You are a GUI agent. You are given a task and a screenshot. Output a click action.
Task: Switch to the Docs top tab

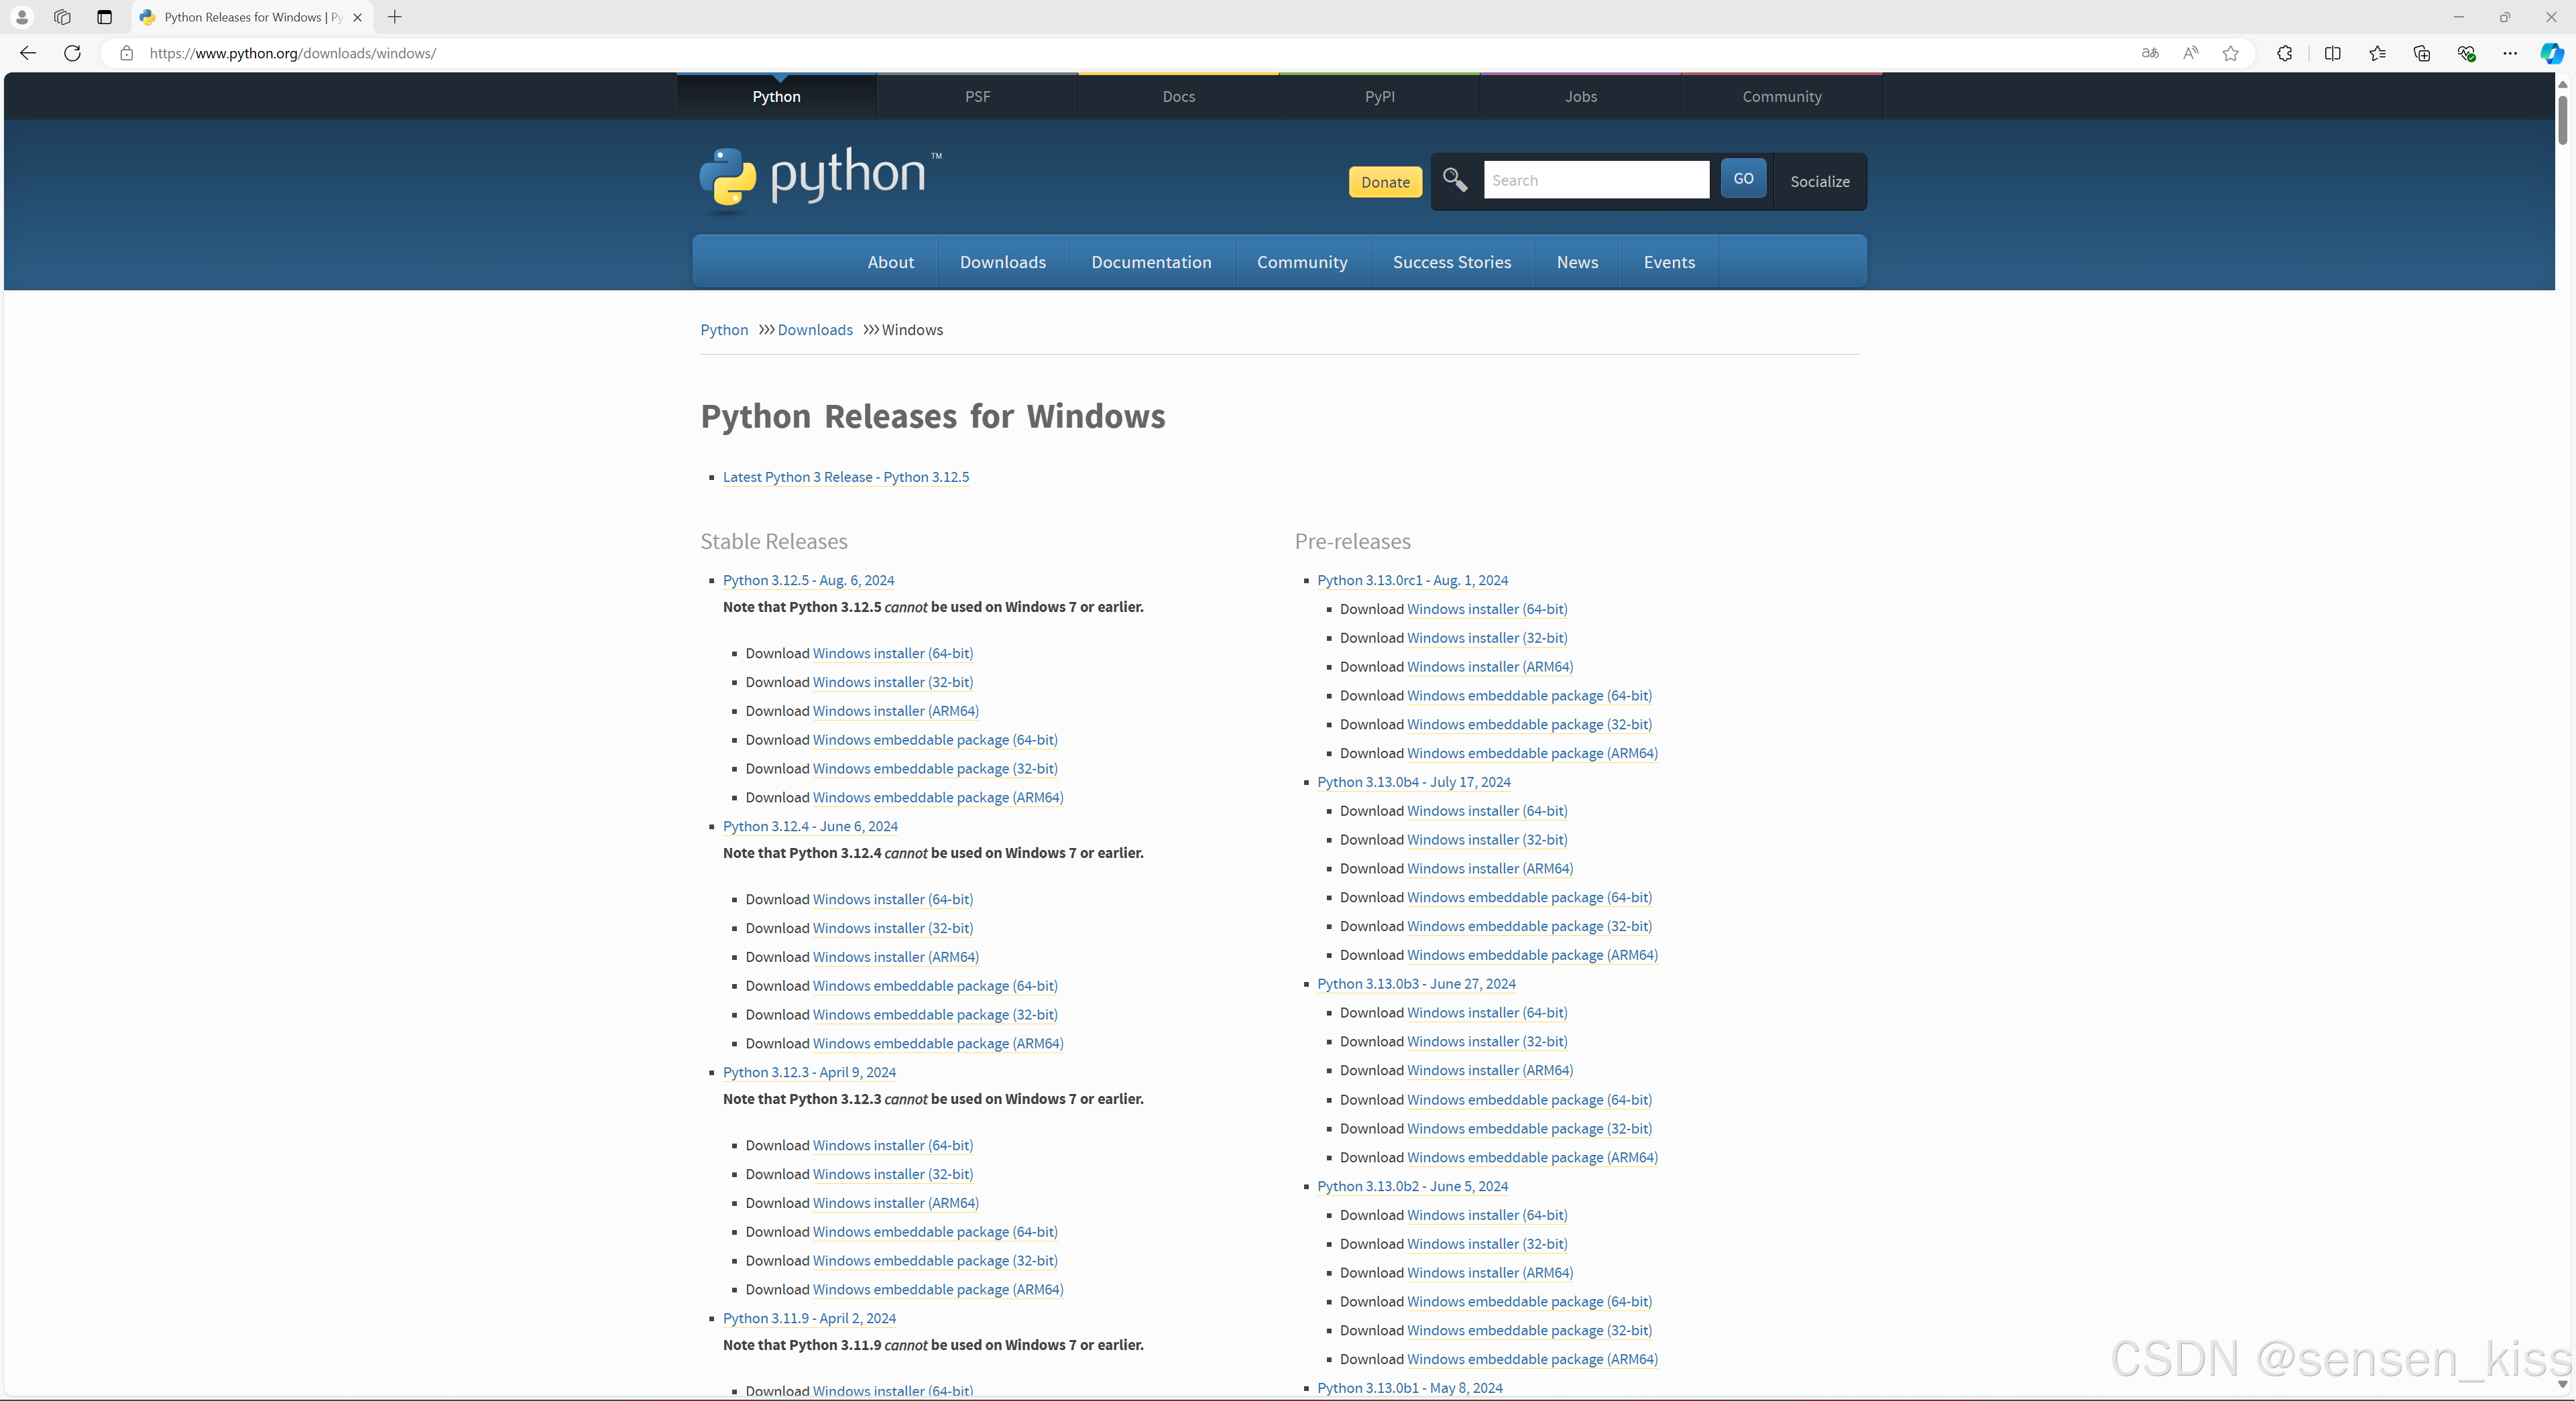pos(1178,96)
